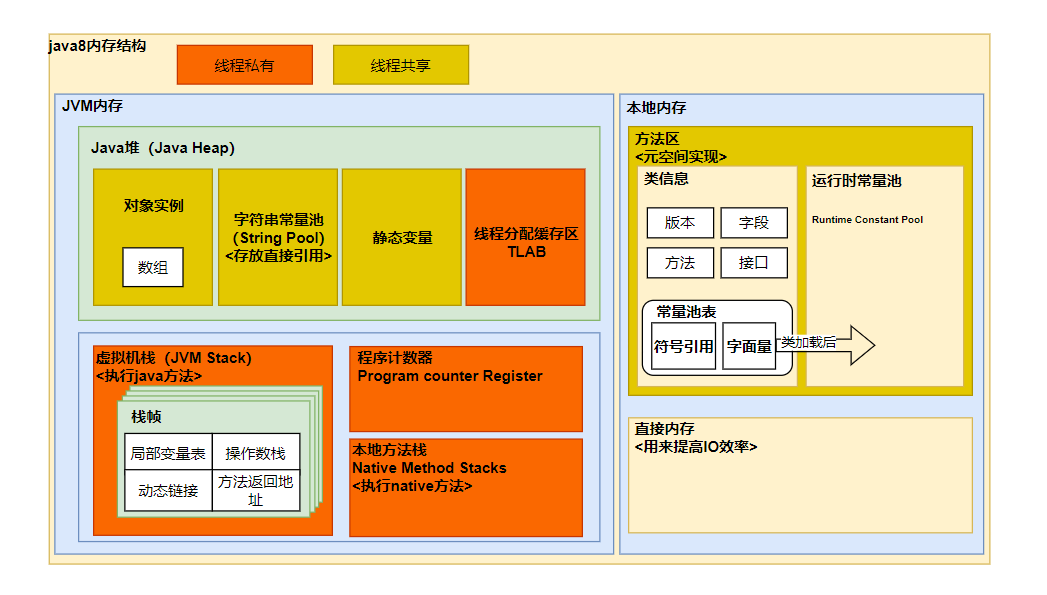This screenshot has width=1047, height=595.
Task: Select the 符号引用 box in 常量池表
Action: click(683, 346)
